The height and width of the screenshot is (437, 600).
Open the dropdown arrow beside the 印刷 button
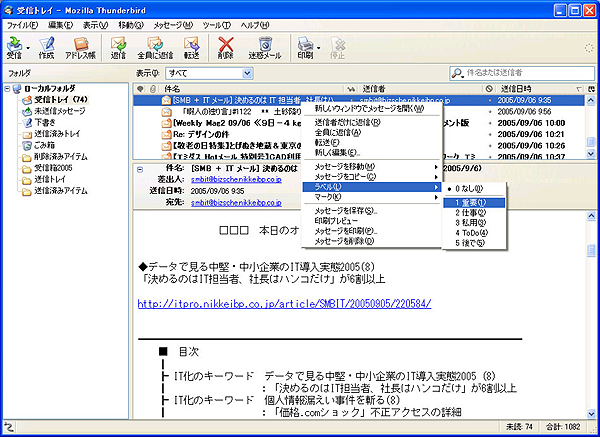319,48
